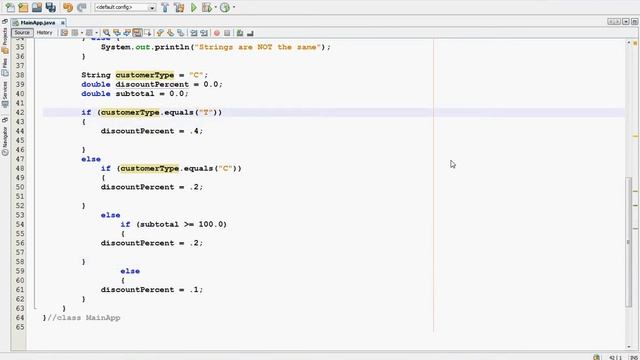Click line number 54 in gutter
Screen dimensions: 640x360
pyautogui.click(x=20, y=224)
